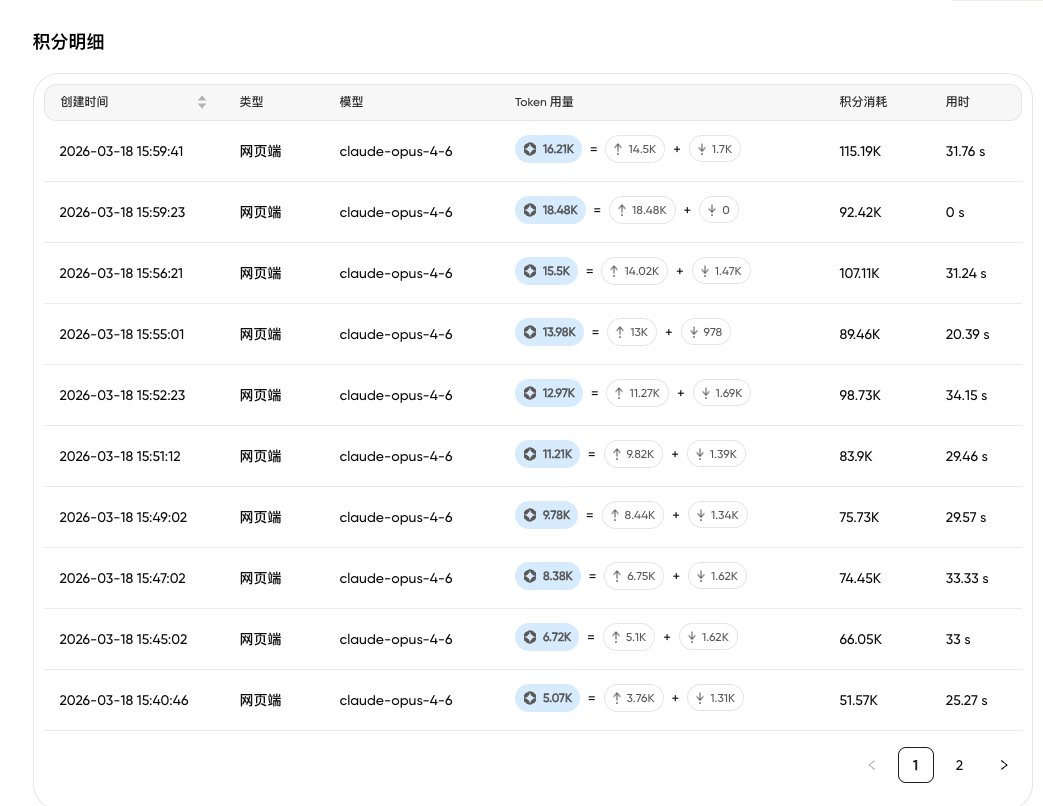Click the 25.27 s duration value

tap(967, 700)
